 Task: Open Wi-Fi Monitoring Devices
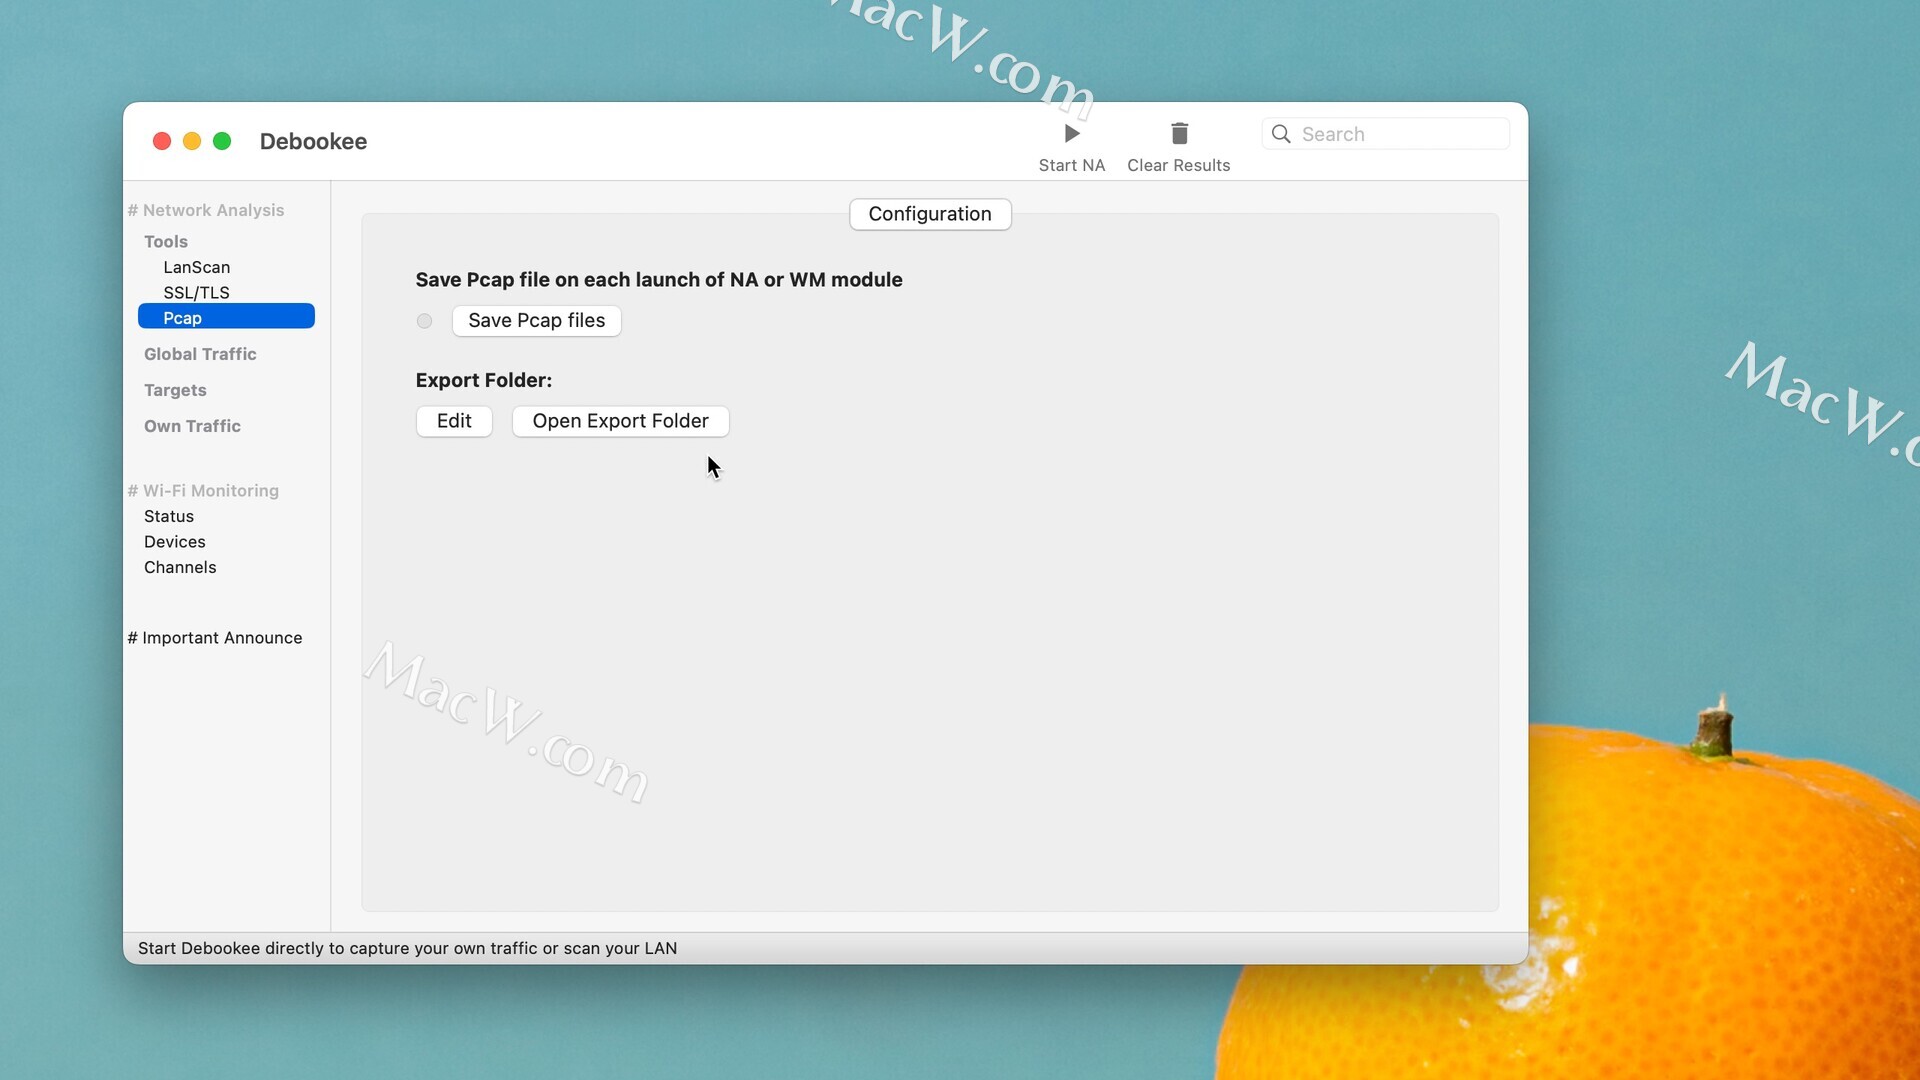pyautogui.click(x=175, y=542)
